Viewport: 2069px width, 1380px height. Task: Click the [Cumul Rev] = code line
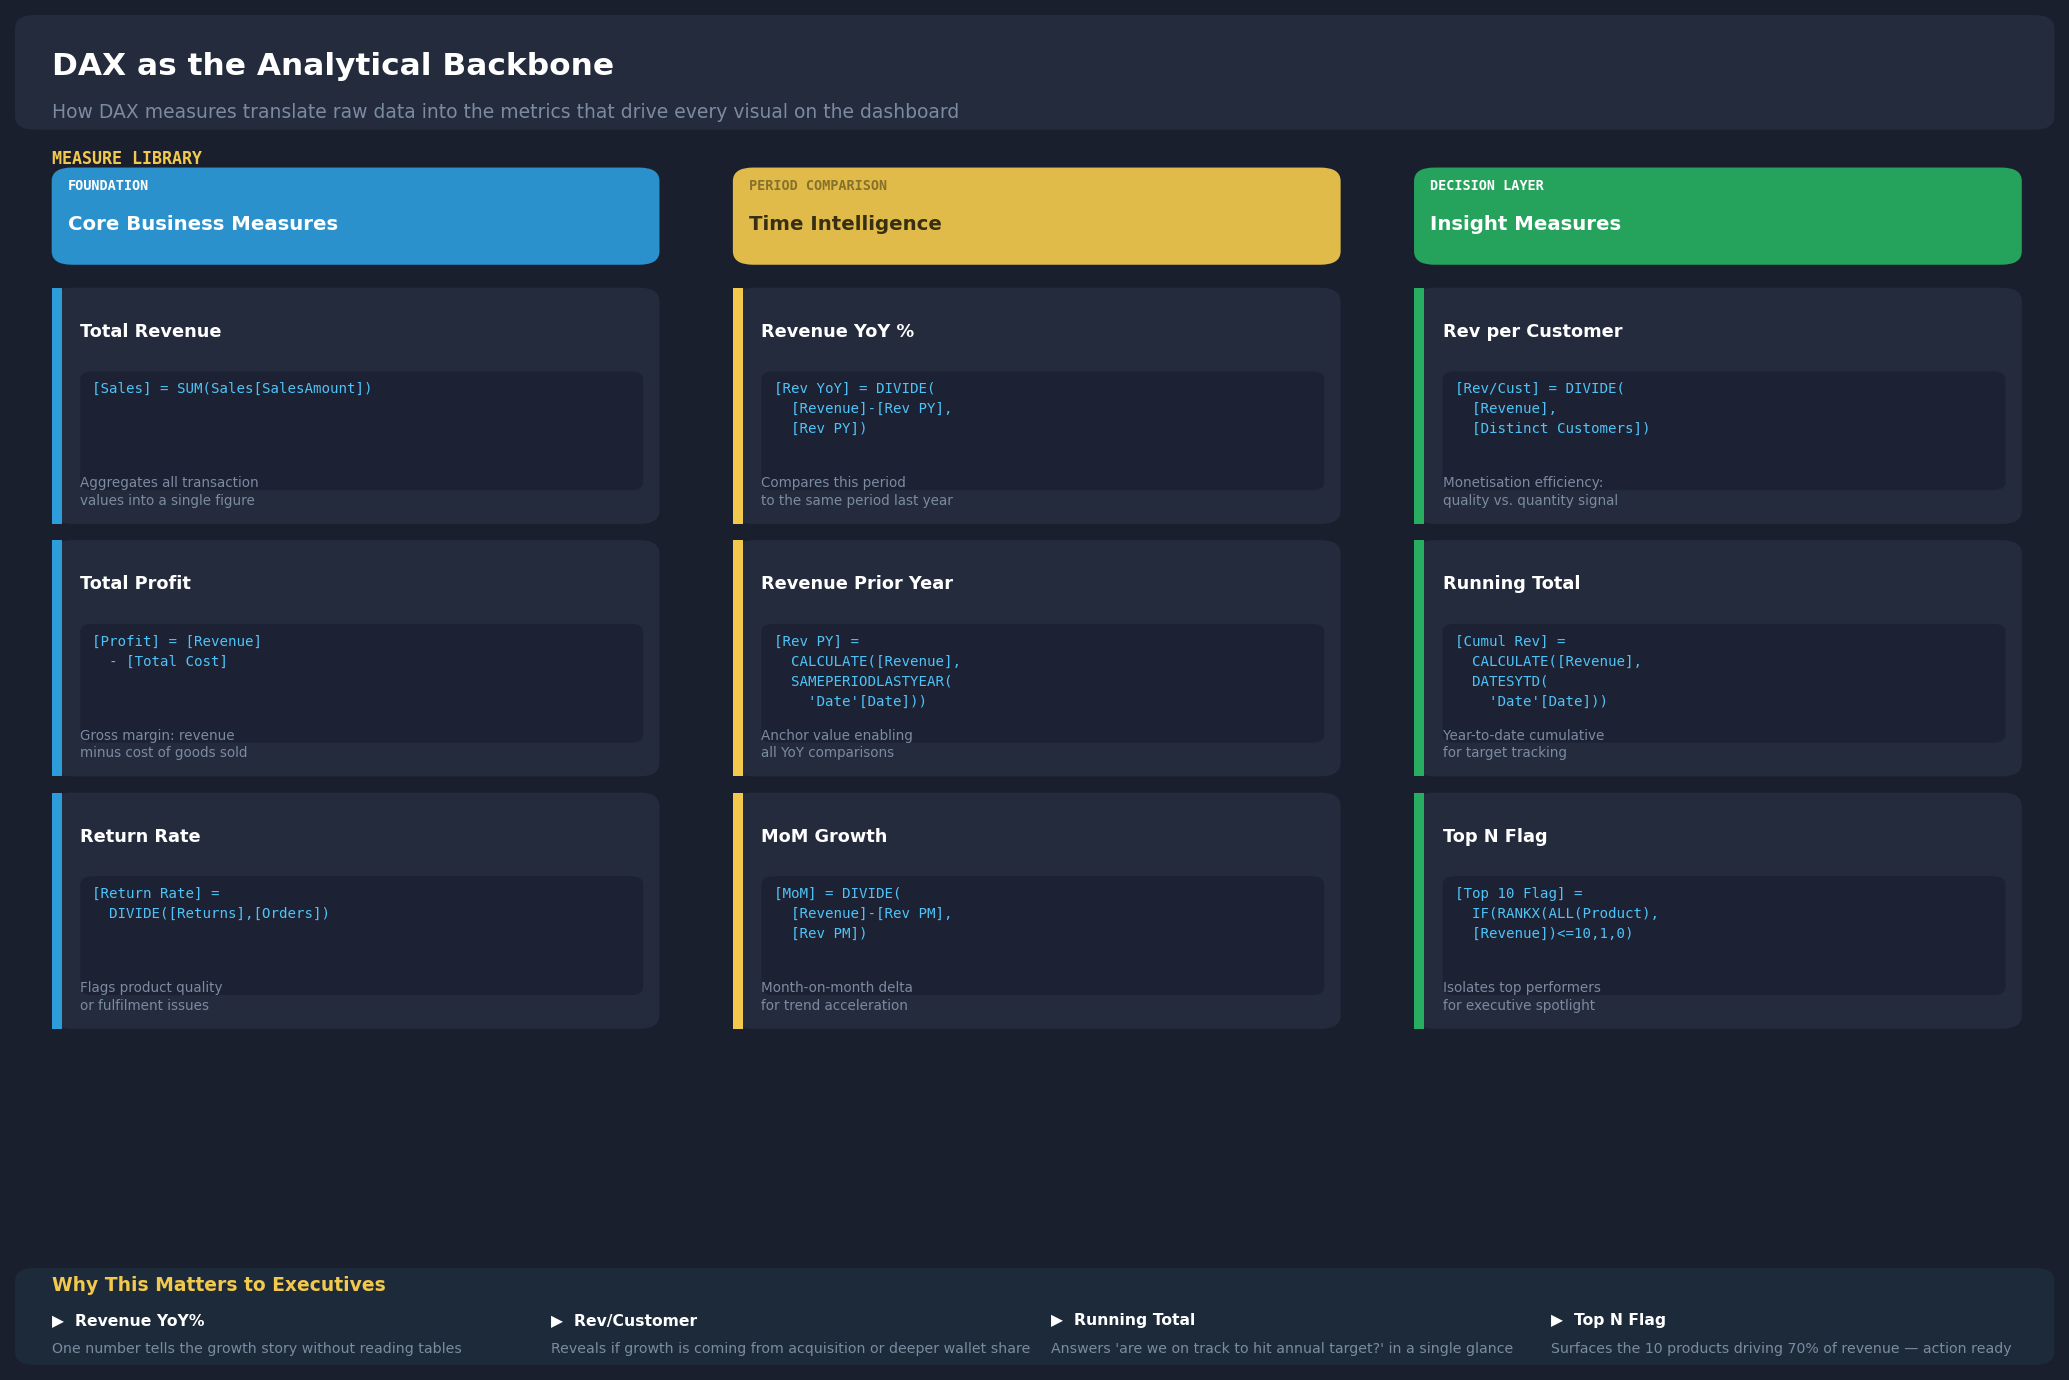click(x=1510, y=641)
